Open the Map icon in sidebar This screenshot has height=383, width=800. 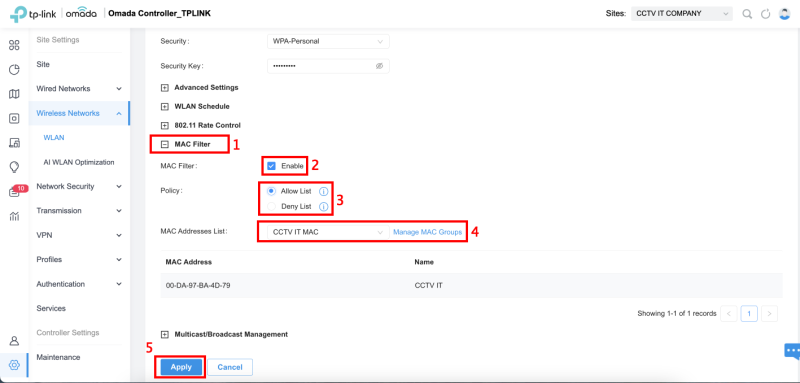[x=14, y=94]
